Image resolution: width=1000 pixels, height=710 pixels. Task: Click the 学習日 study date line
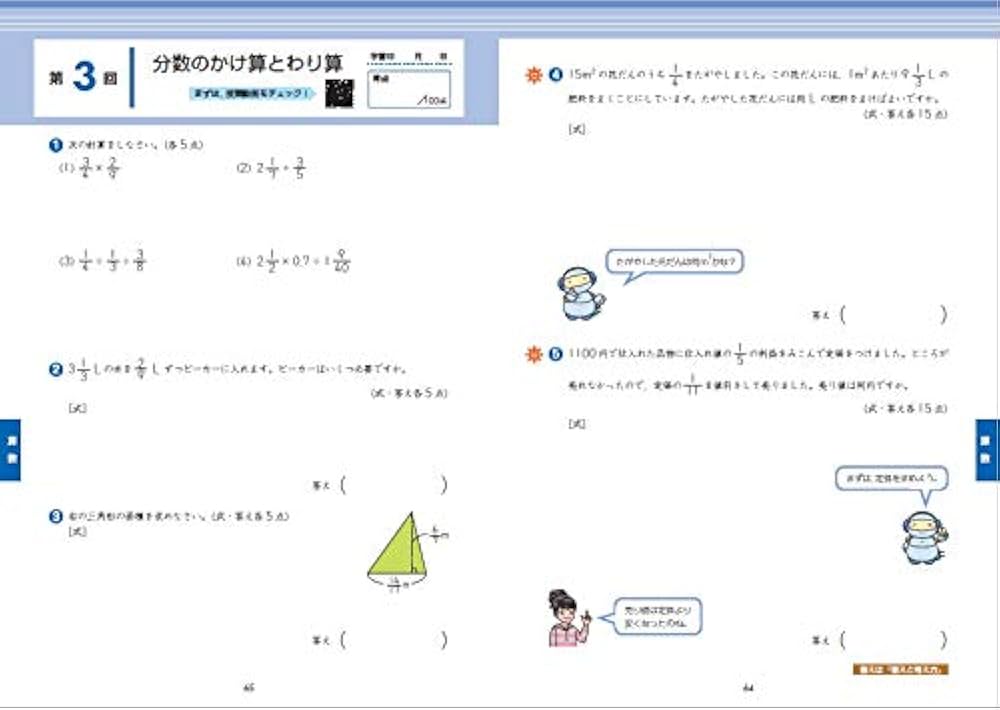409,57
